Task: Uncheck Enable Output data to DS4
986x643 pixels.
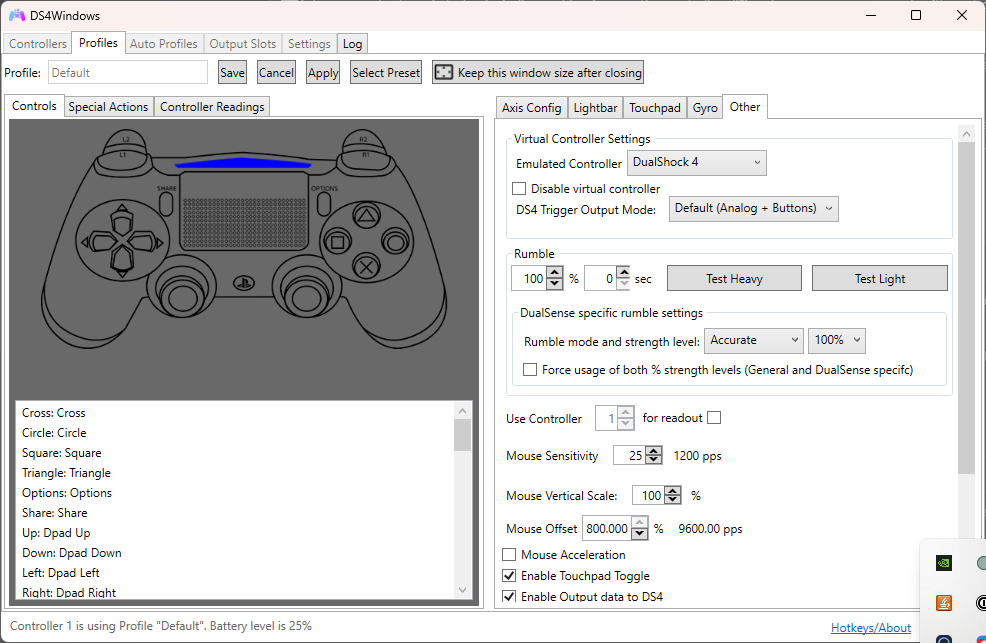Action: pos(509,596)
